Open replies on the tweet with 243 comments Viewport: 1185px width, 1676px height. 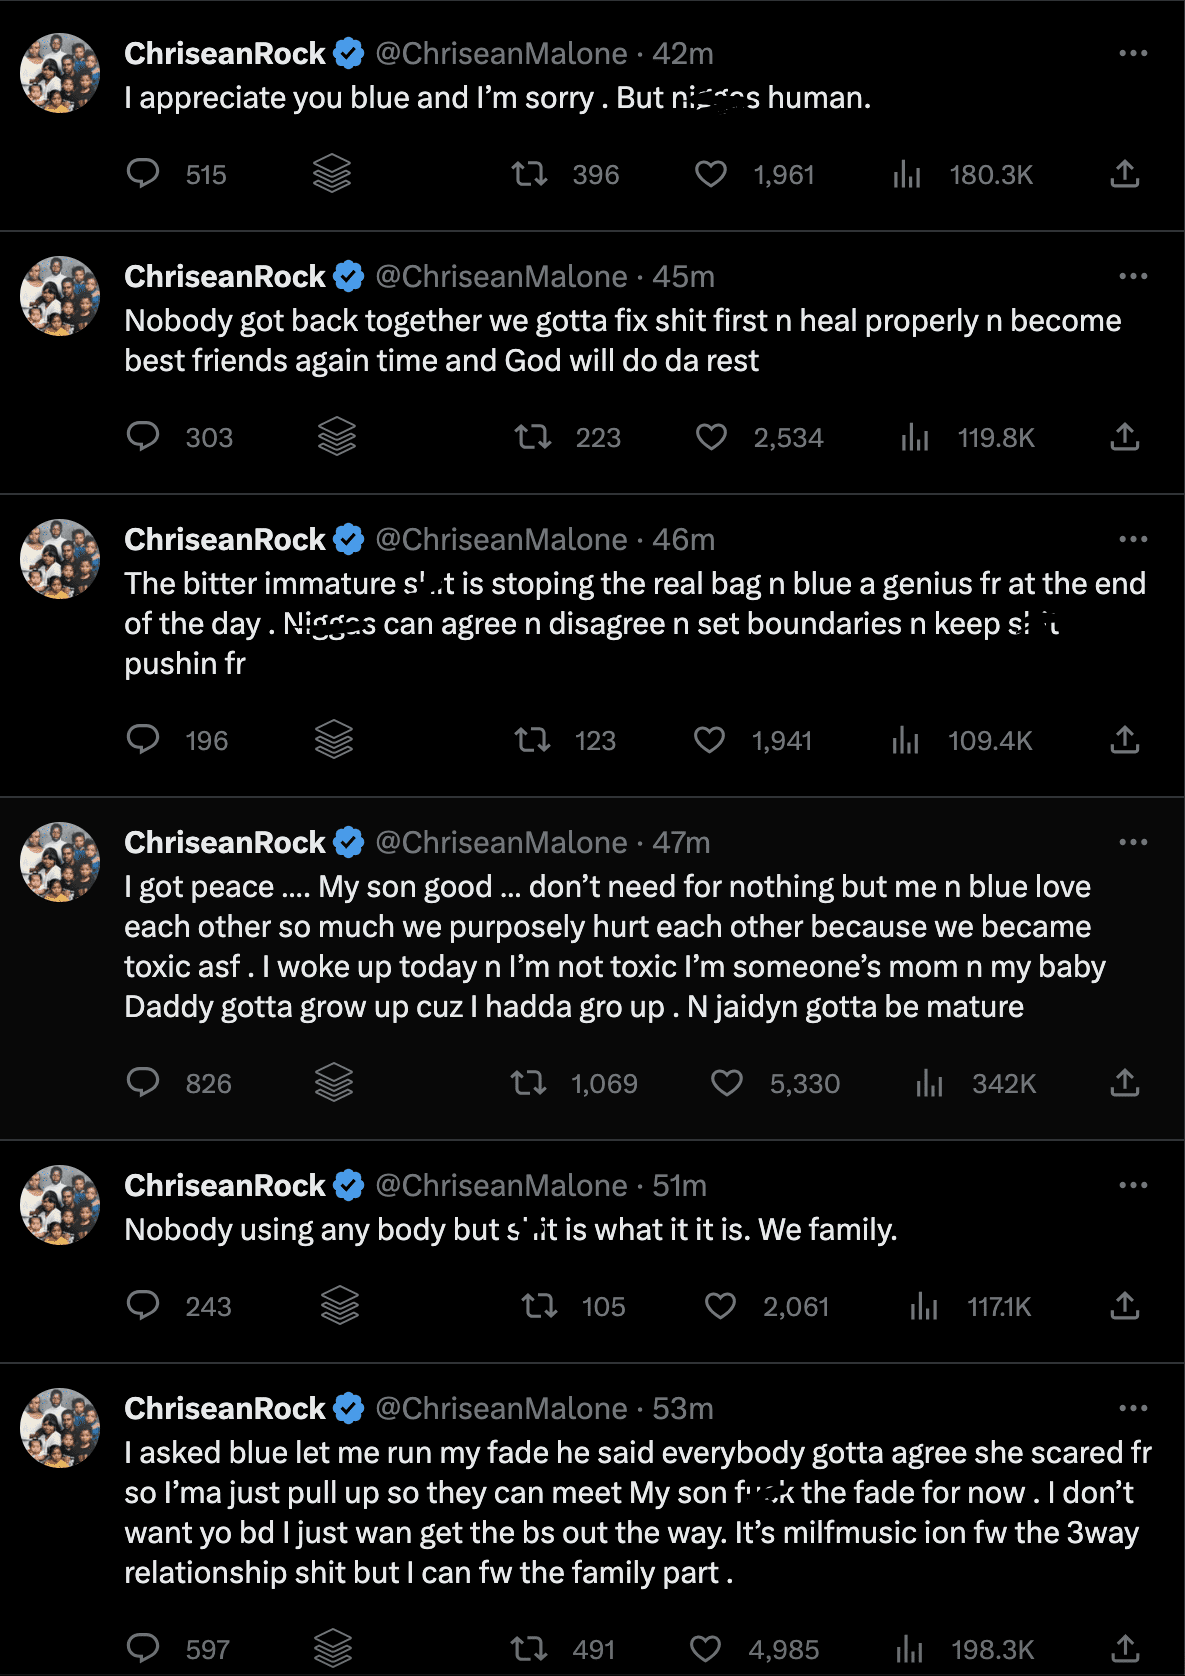click(x=143, y=1306)
